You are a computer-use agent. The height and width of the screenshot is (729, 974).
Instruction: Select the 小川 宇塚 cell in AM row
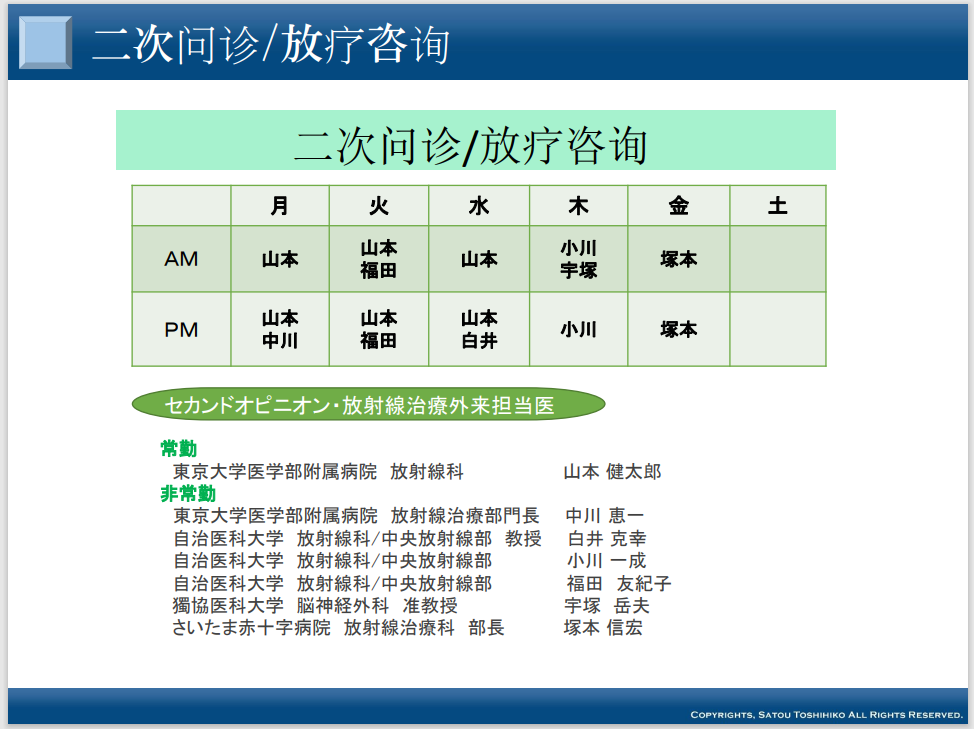[x=578, y=259]
